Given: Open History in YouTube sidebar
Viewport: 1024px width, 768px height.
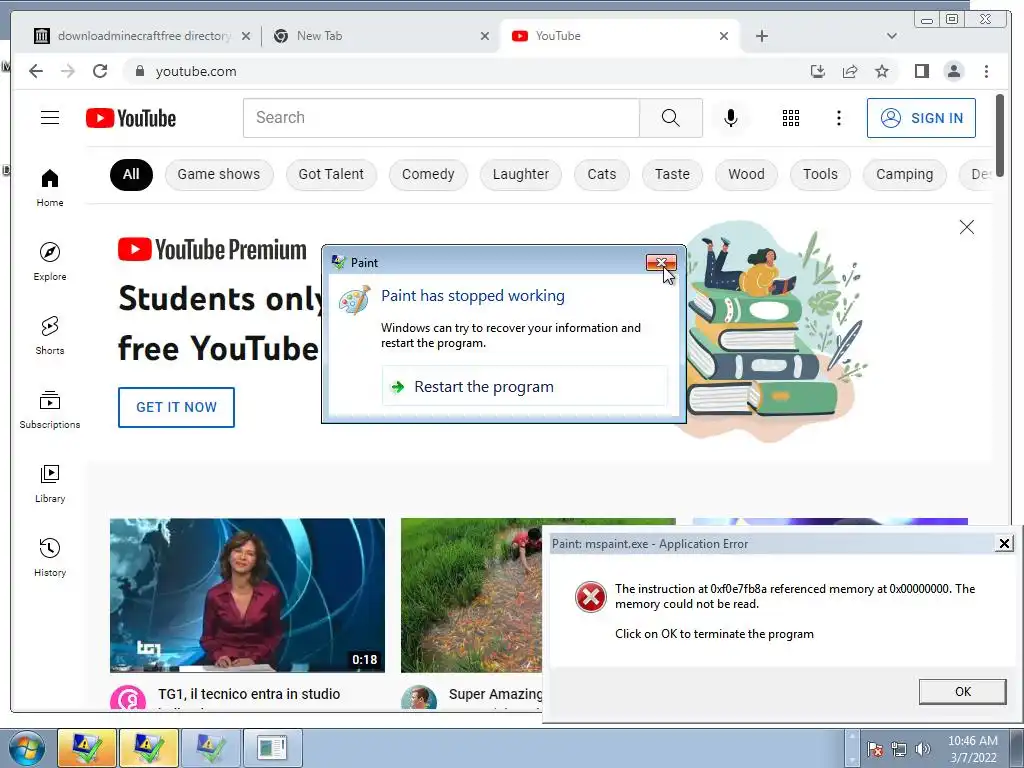Looking at the screenshot, I should (50, 557).
